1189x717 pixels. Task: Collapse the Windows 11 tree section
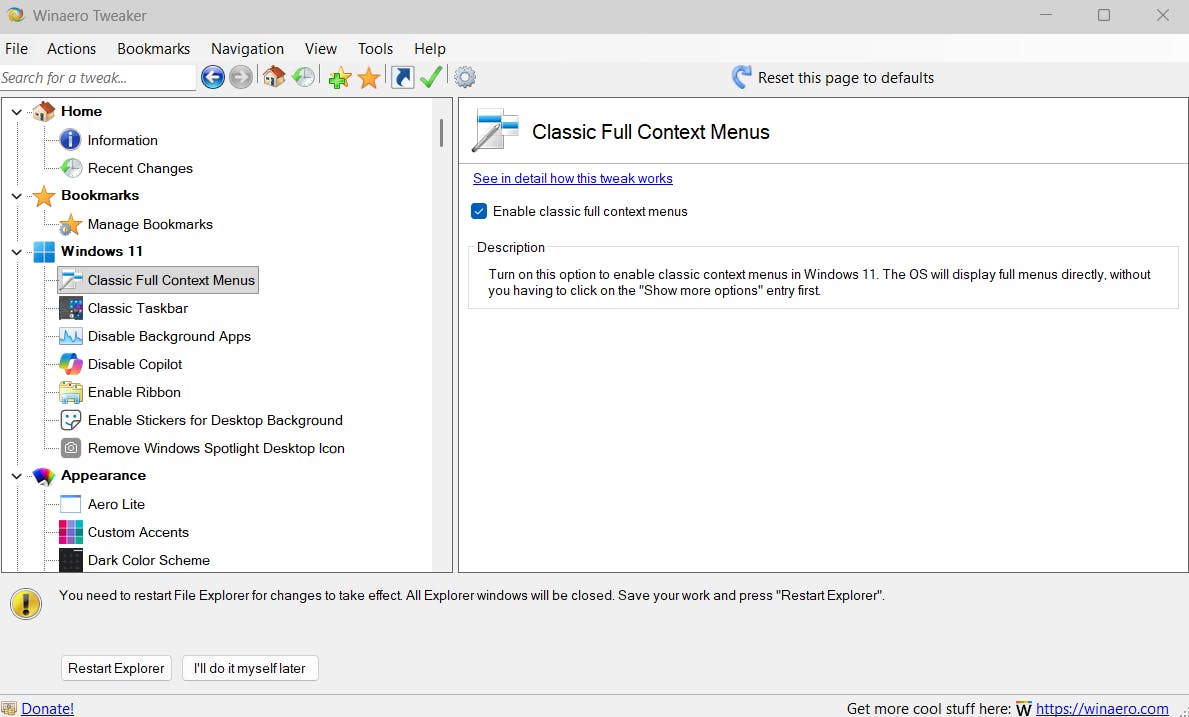tap(16, 252)
